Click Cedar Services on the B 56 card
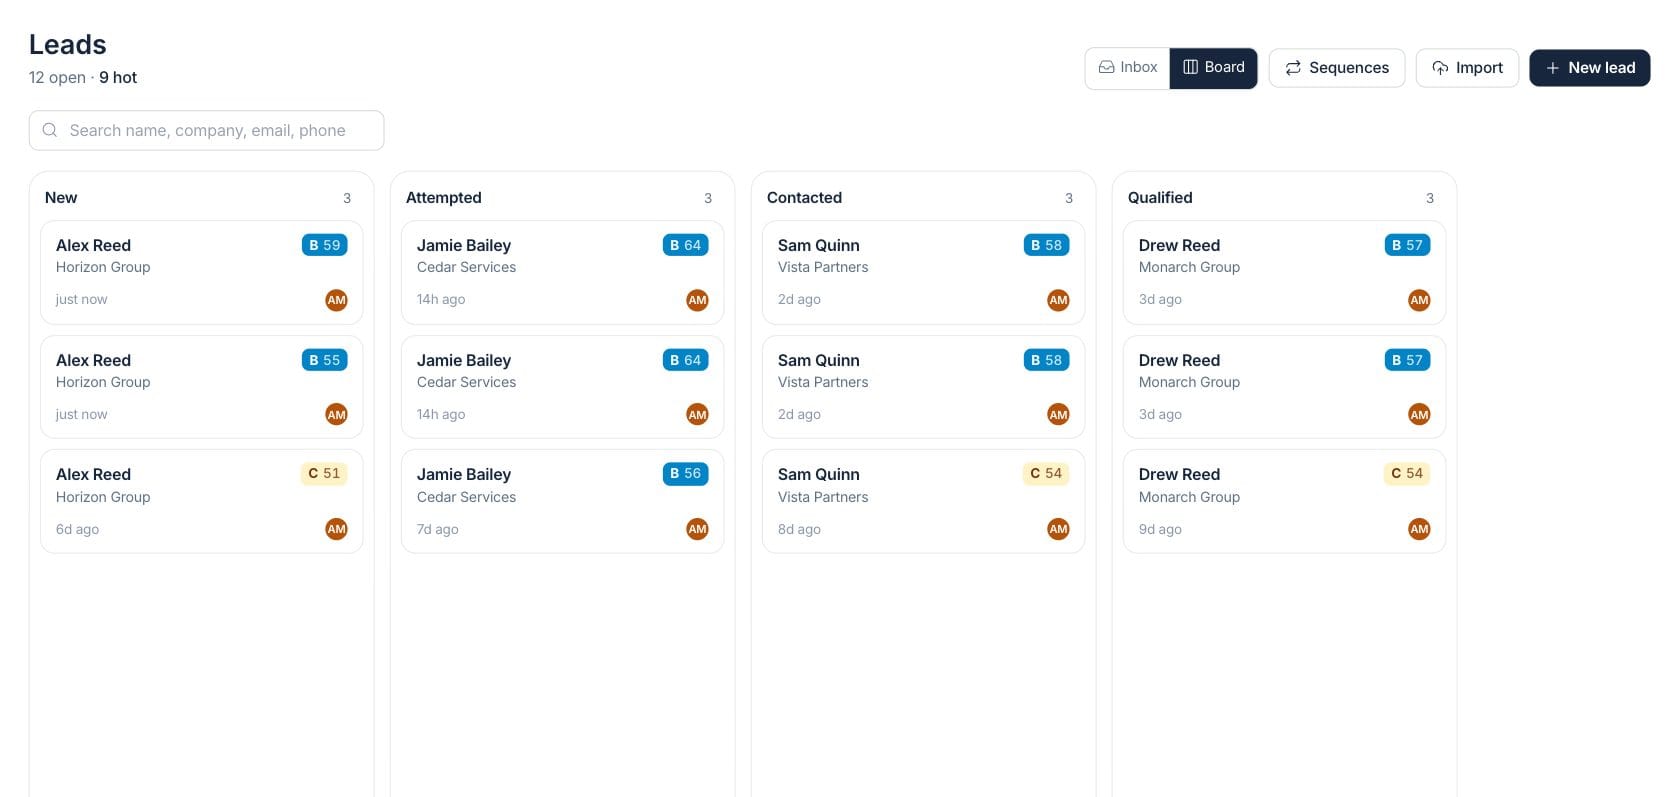The width and height of the screenshot is (1680, 797). click(467, 497)
